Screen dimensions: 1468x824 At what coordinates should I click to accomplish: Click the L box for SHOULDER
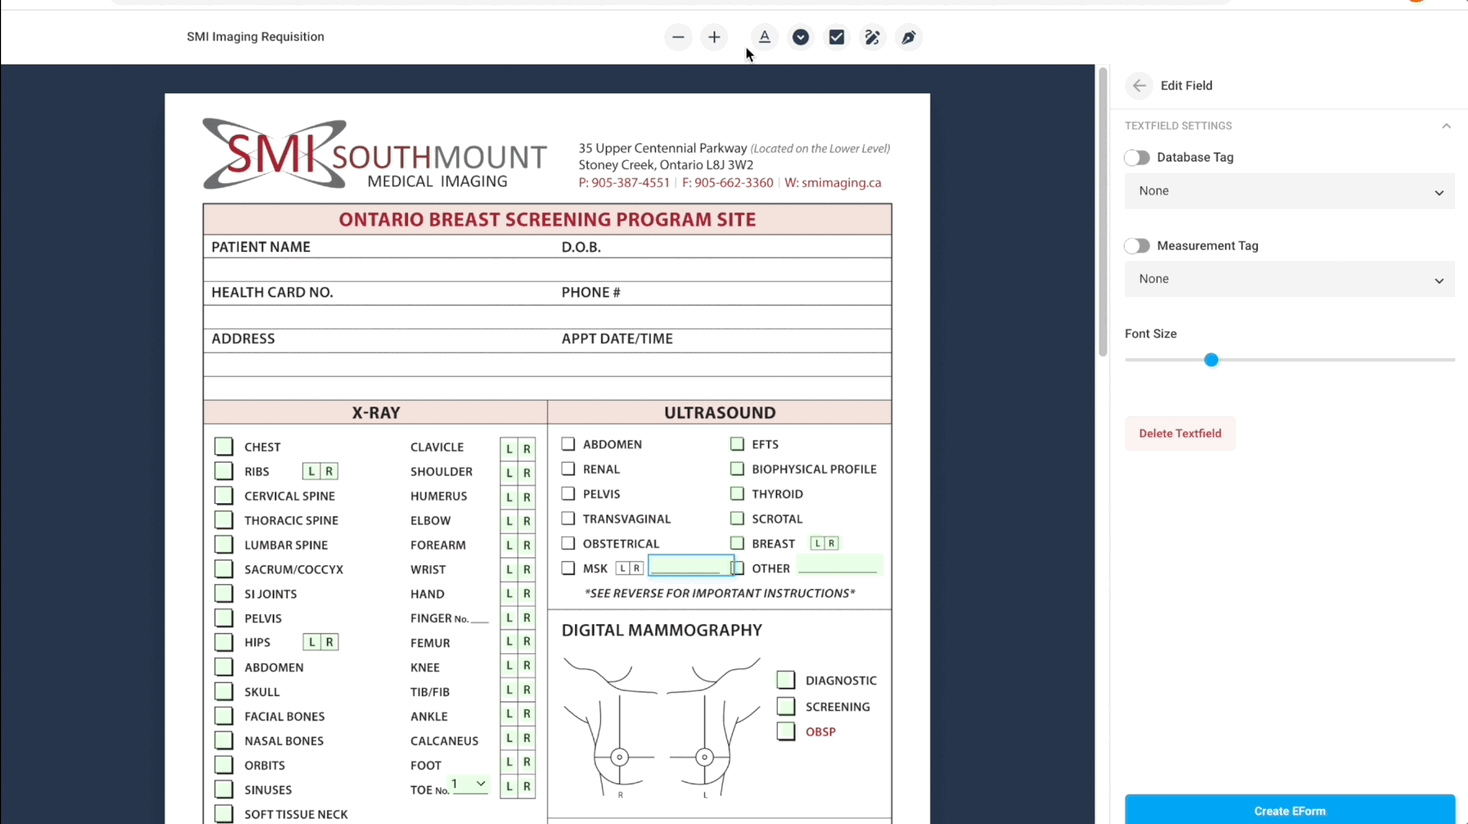click(509, 472)
